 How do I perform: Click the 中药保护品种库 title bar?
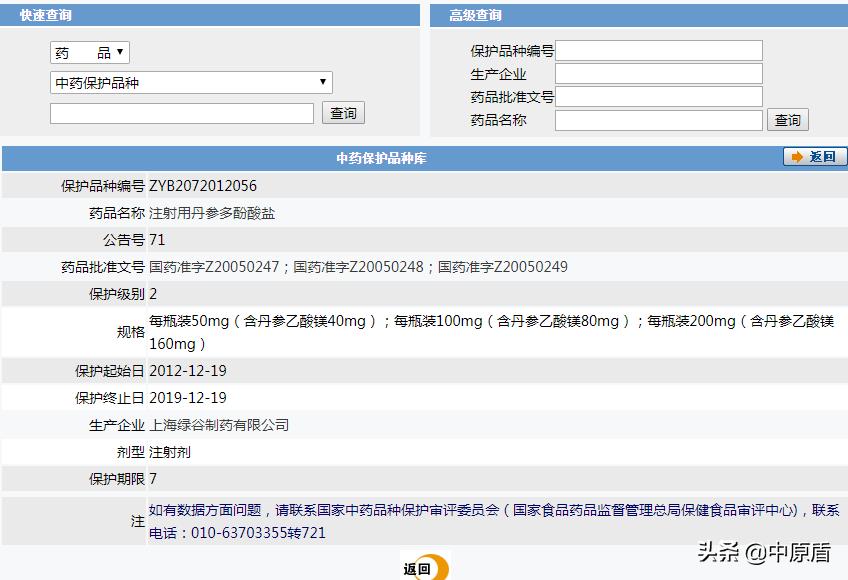380,156
